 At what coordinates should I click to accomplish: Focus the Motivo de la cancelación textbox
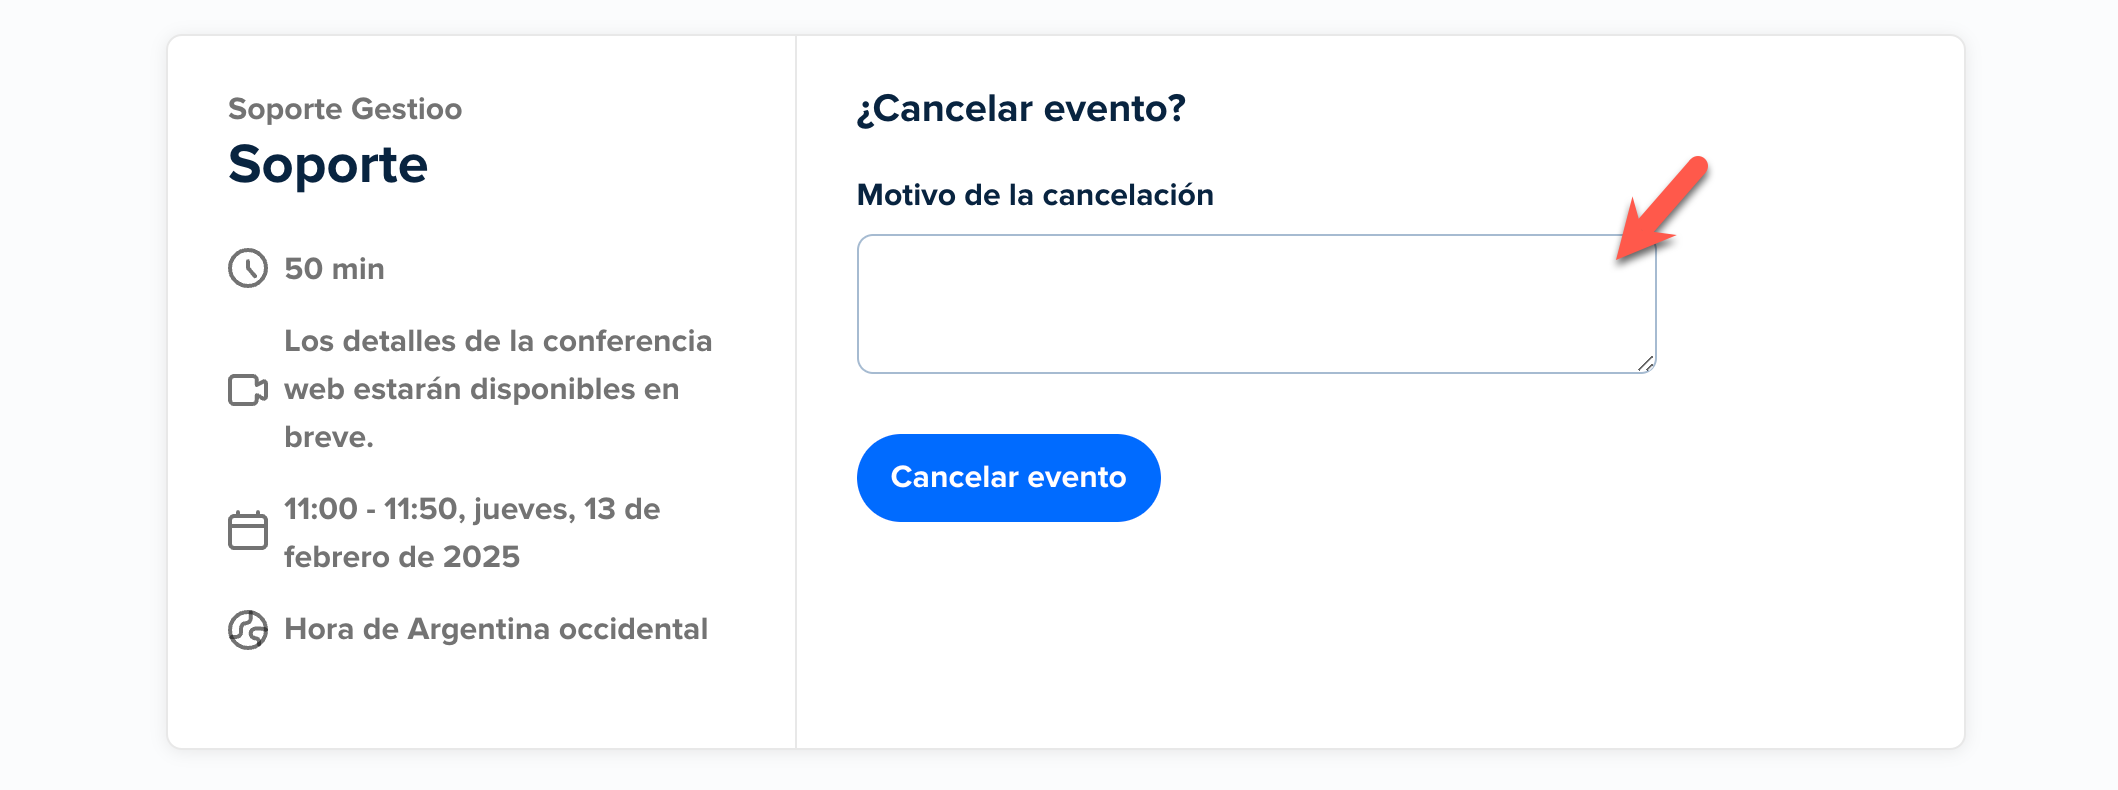pos(1256,304)
